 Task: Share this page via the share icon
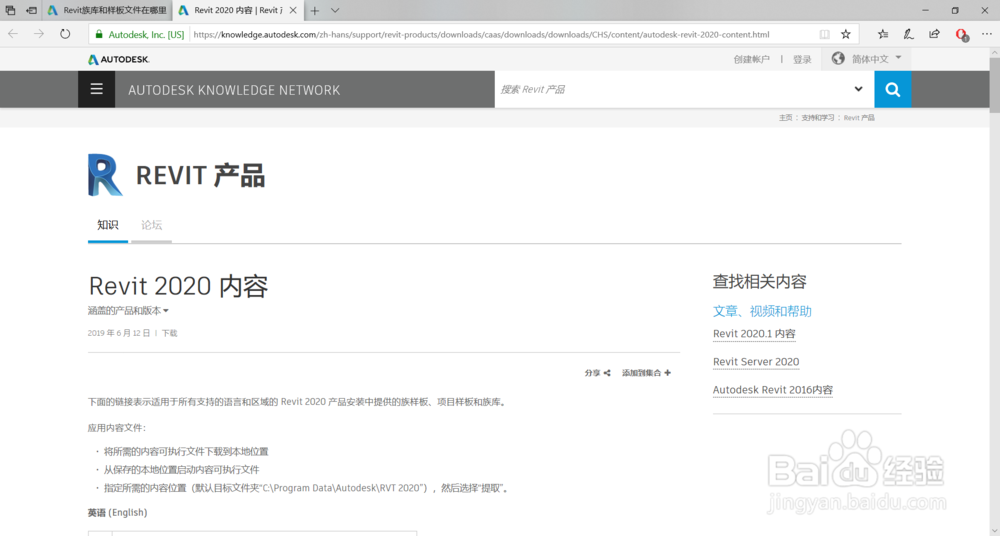pos(934,34)
